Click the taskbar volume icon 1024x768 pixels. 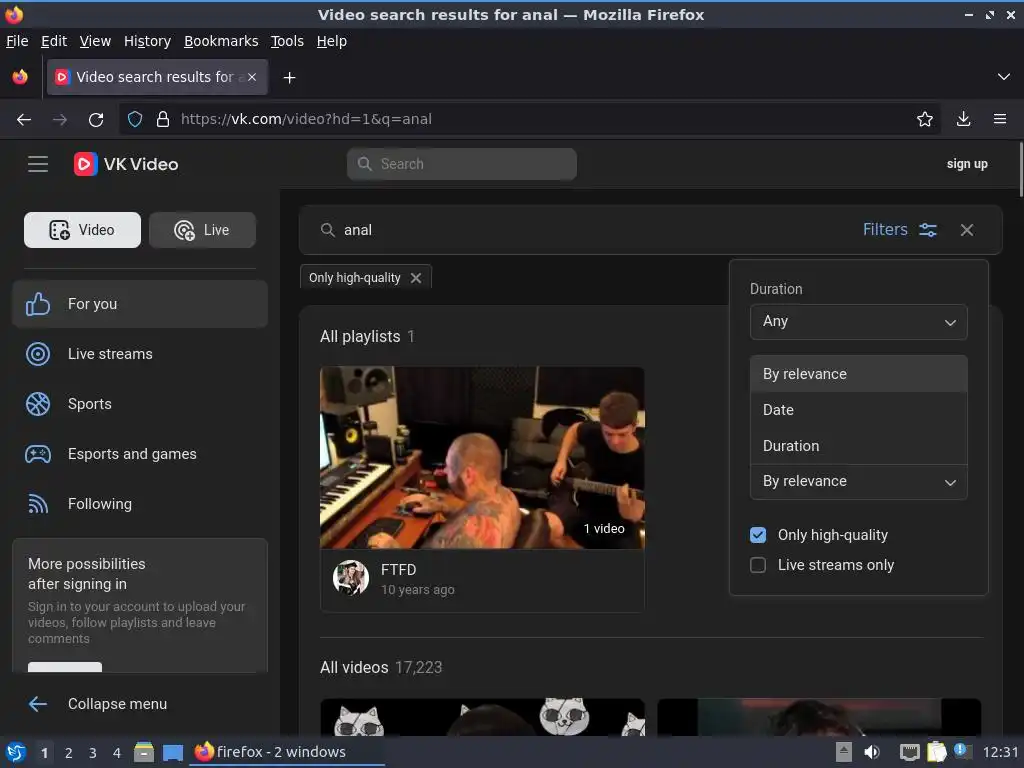pyautogui.click(x=872, y=752)
